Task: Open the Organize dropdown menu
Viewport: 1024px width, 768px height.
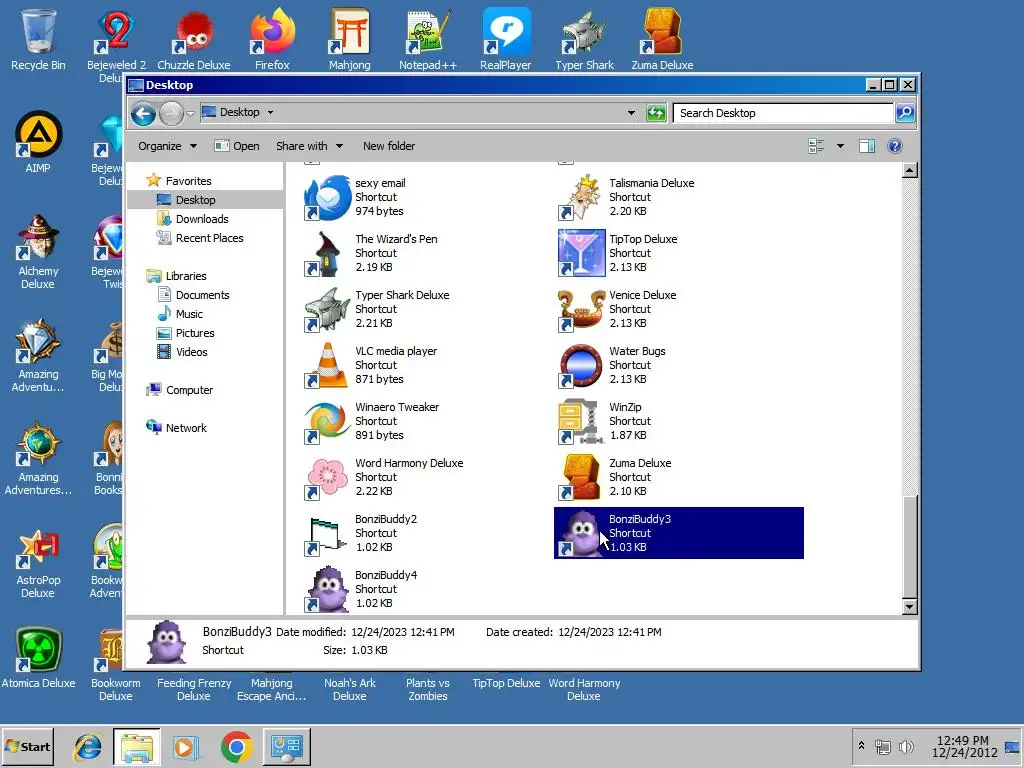Action: (x=167, y=146)
